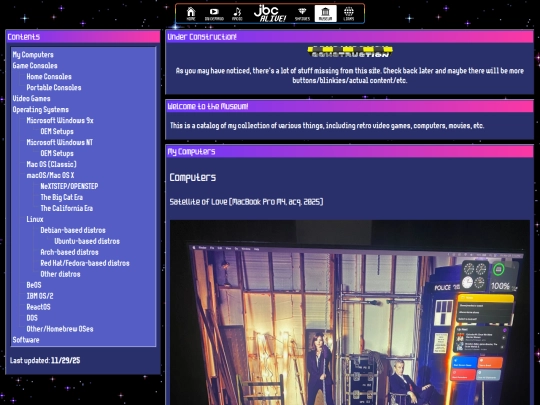Image resolution: width=540 pixels, height=405 pixels.
Task: Open The California Era entry
Action: tap(66, 208)
